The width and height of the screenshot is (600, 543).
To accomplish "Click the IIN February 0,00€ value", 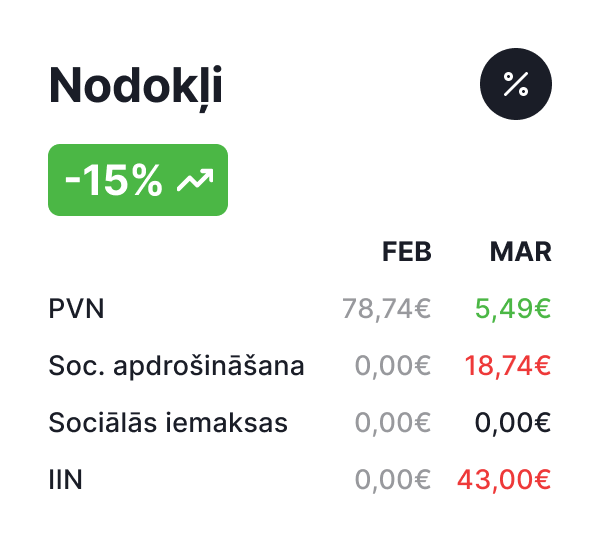I will 393,479.
